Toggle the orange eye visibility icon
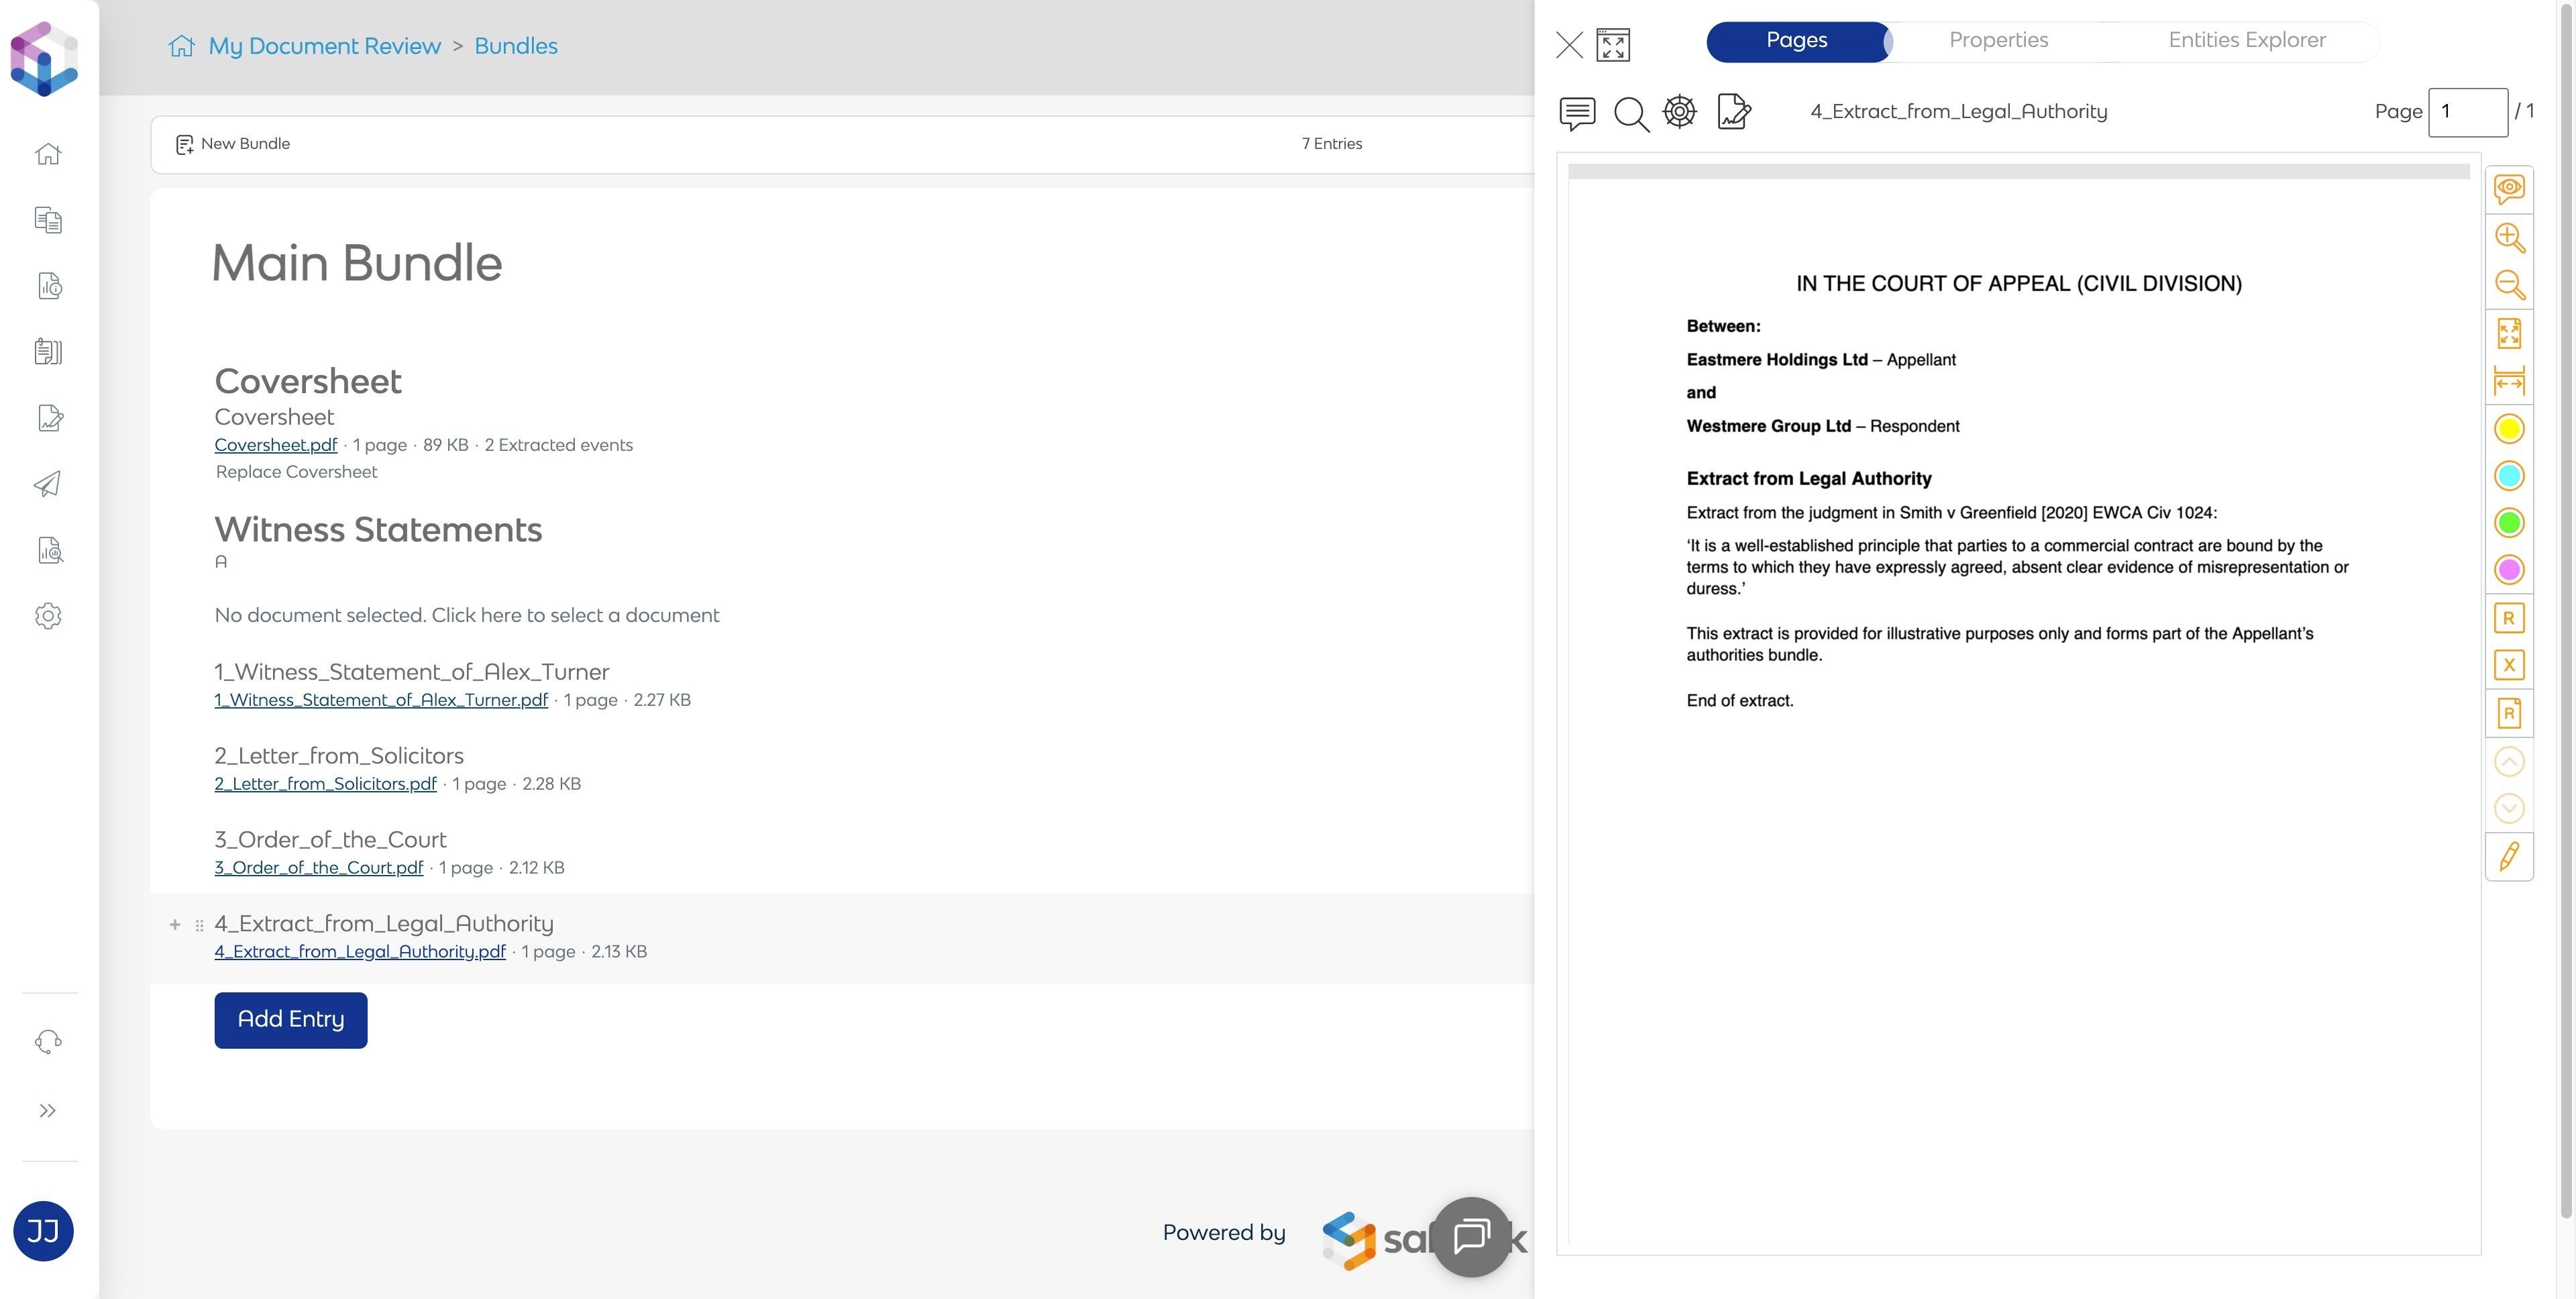2576x1299 pixels. 2509,189
